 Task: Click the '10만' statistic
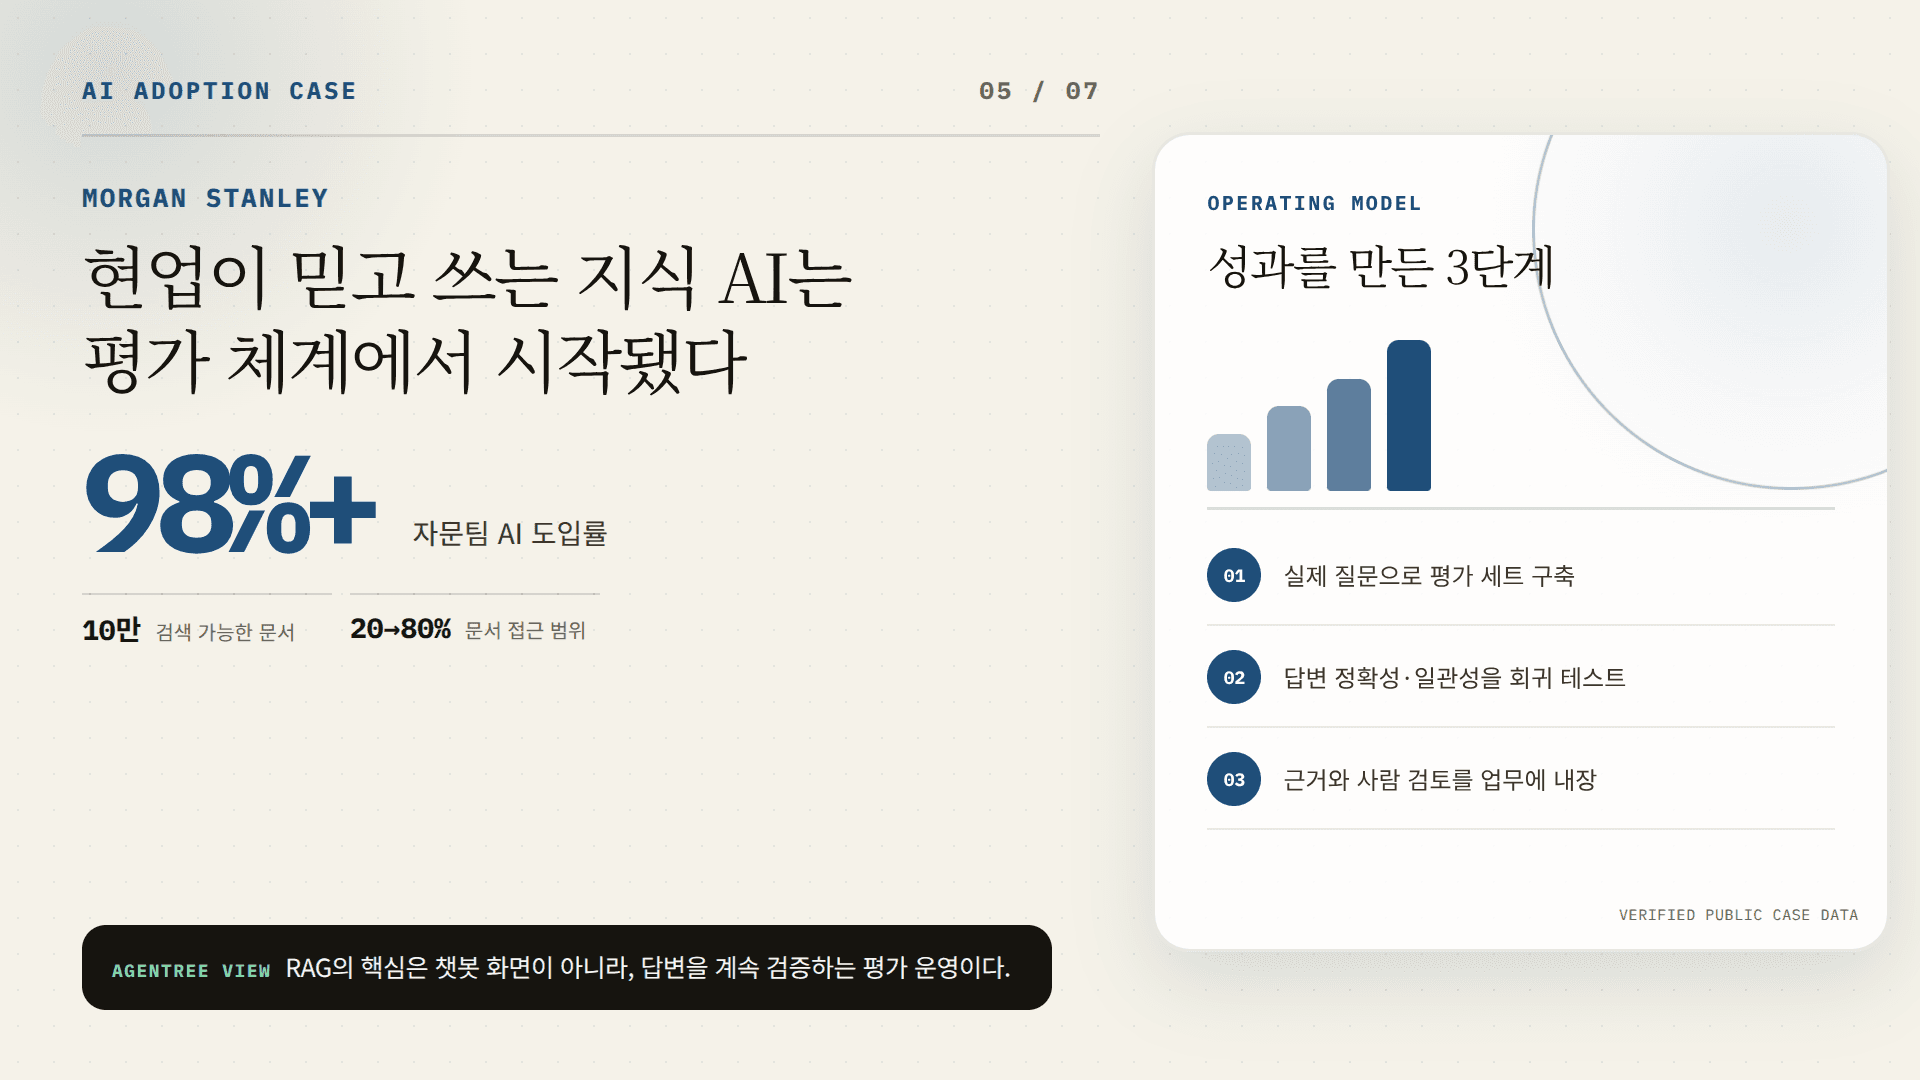[111, 630]
